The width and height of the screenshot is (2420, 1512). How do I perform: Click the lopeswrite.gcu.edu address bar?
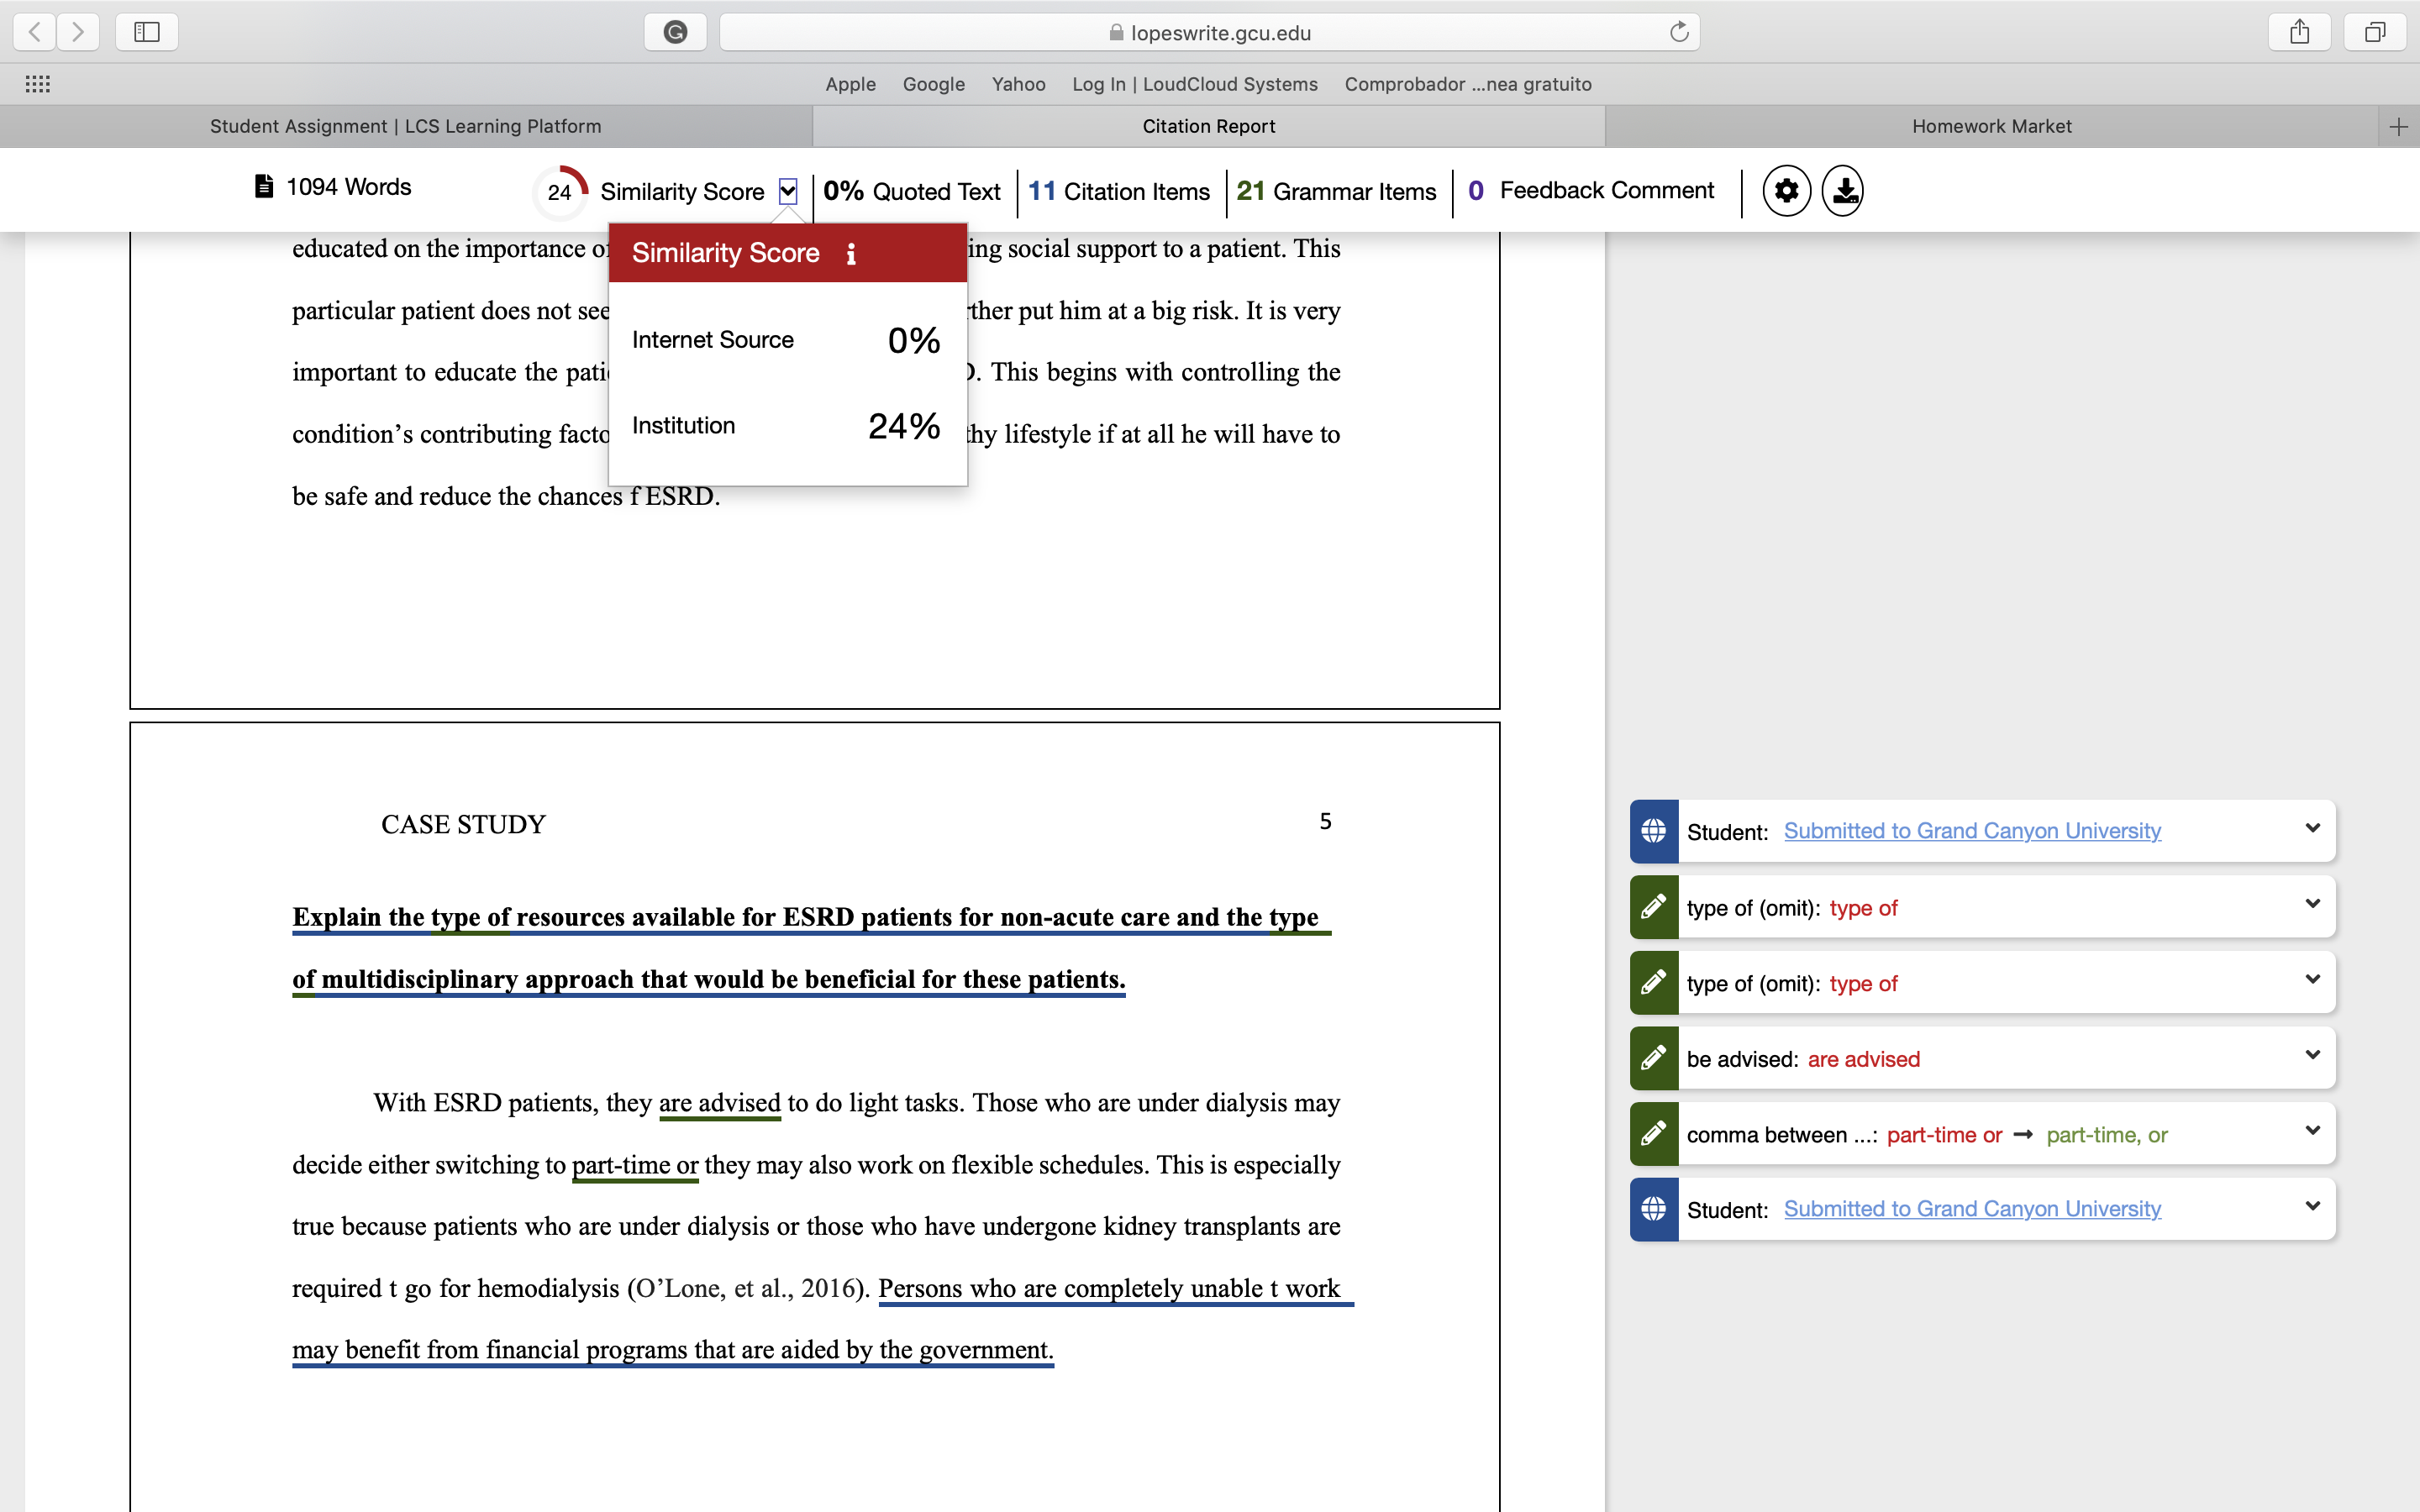click(x=1209, y=32)
